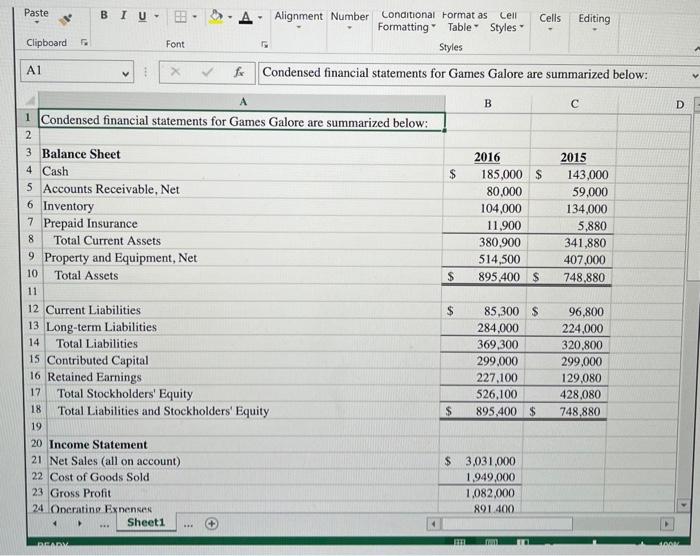Click the Format Painter brush icon
The height and width of the screenshot is (556, 700).
pos(66,20)
